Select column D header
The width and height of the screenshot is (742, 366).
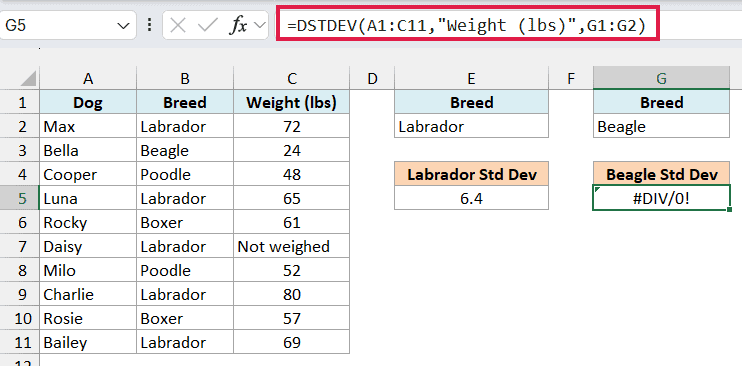(372, 79)
